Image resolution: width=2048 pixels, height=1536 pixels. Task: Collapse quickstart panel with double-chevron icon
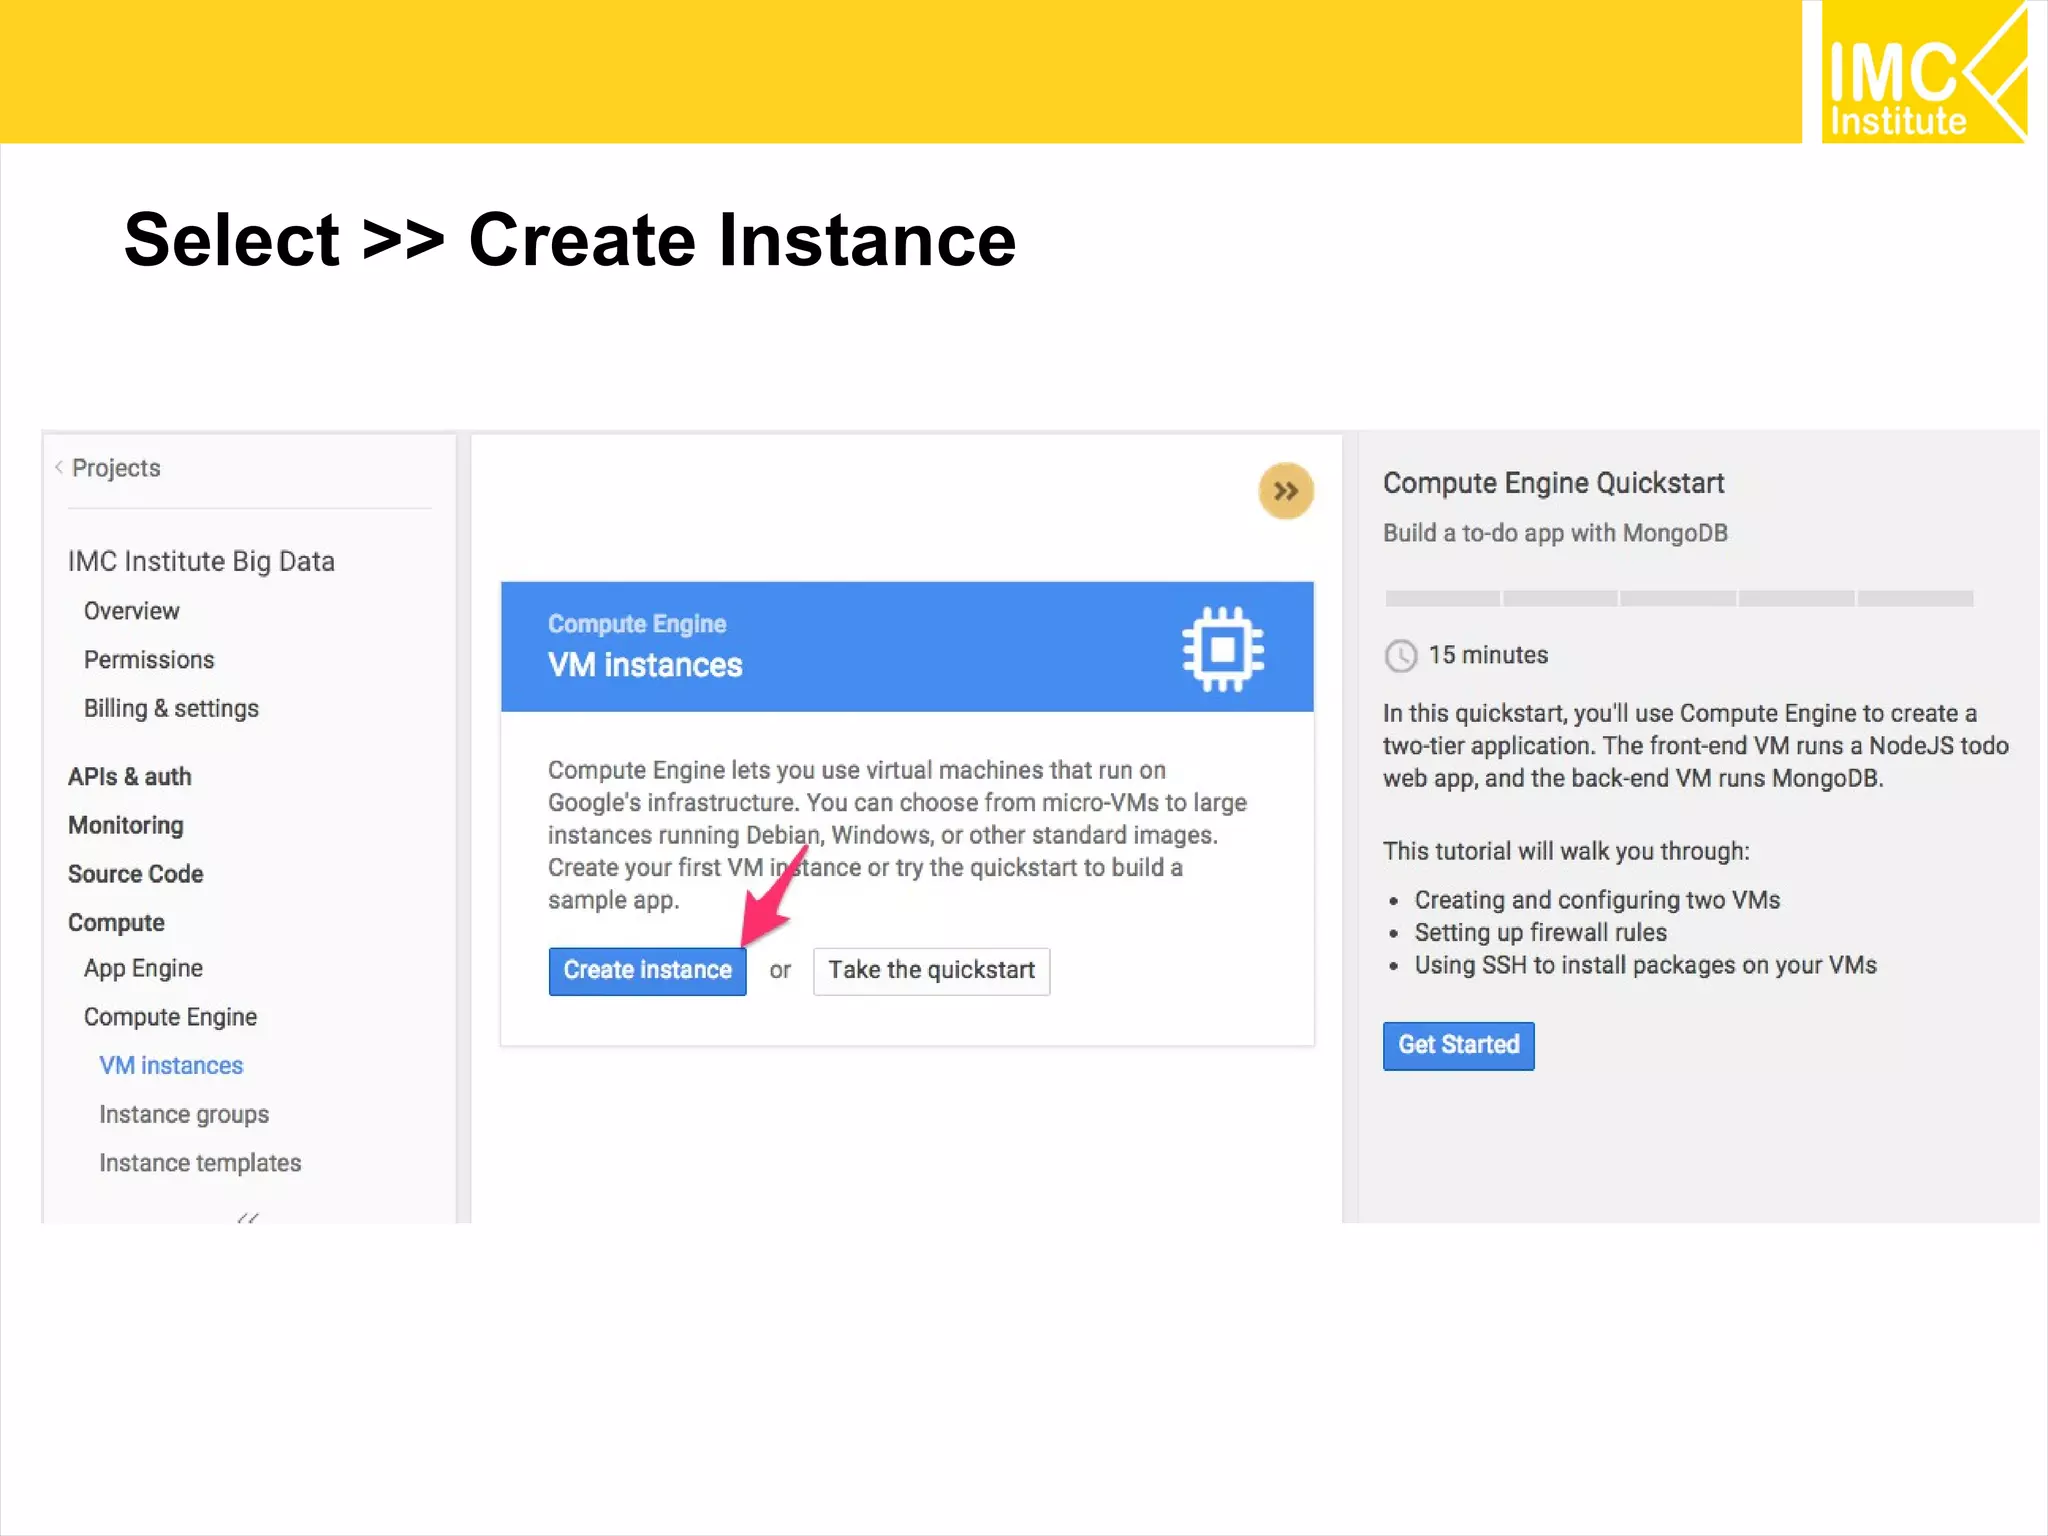1285,491
